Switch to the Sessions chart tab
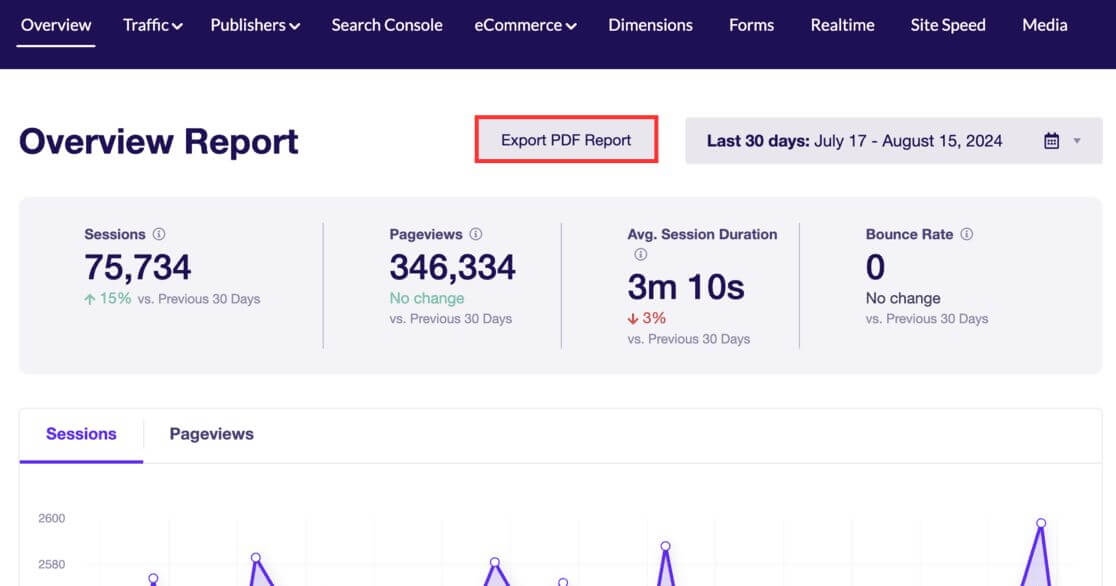 [81, 434]
